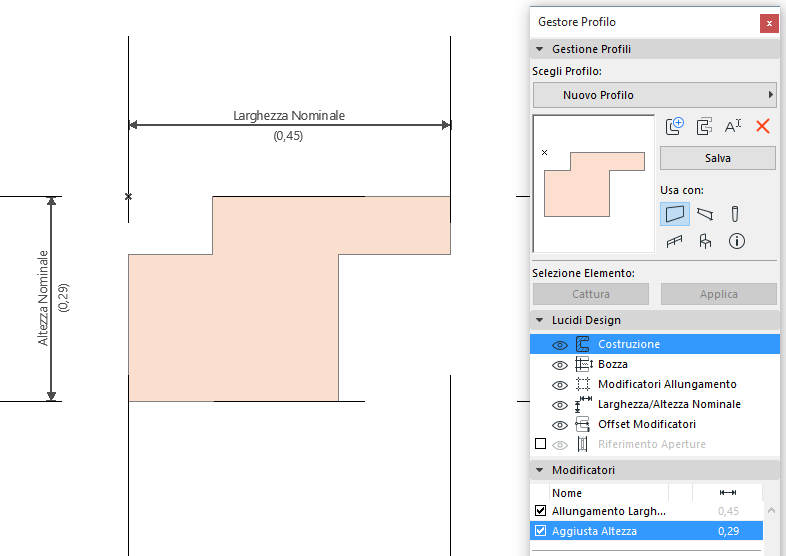Toggle Offset Modificatori eye visibility
This screenshot has width=786, height=556.
tap(559, 425)
